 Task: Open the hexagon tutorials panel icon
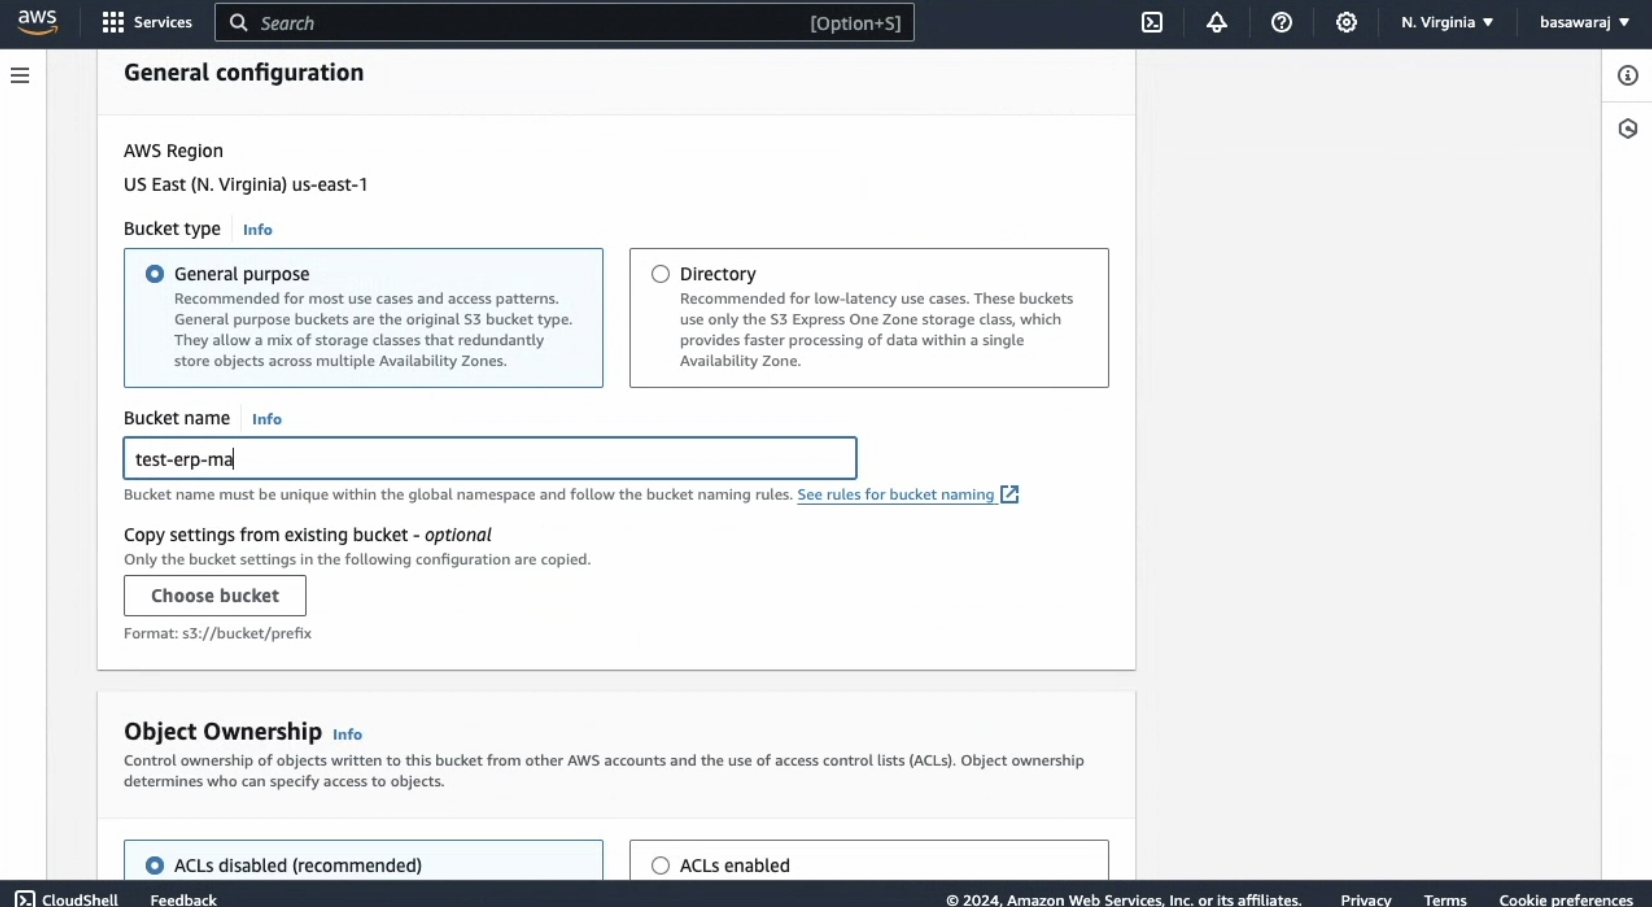[x=1628, y=129]
